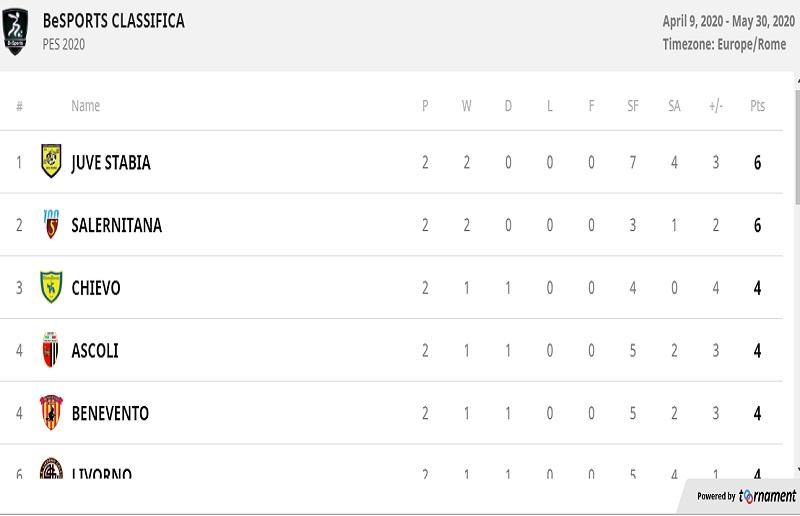Click the BeSports shield logo
The image size is (800, 516).
tap(15, 32)
